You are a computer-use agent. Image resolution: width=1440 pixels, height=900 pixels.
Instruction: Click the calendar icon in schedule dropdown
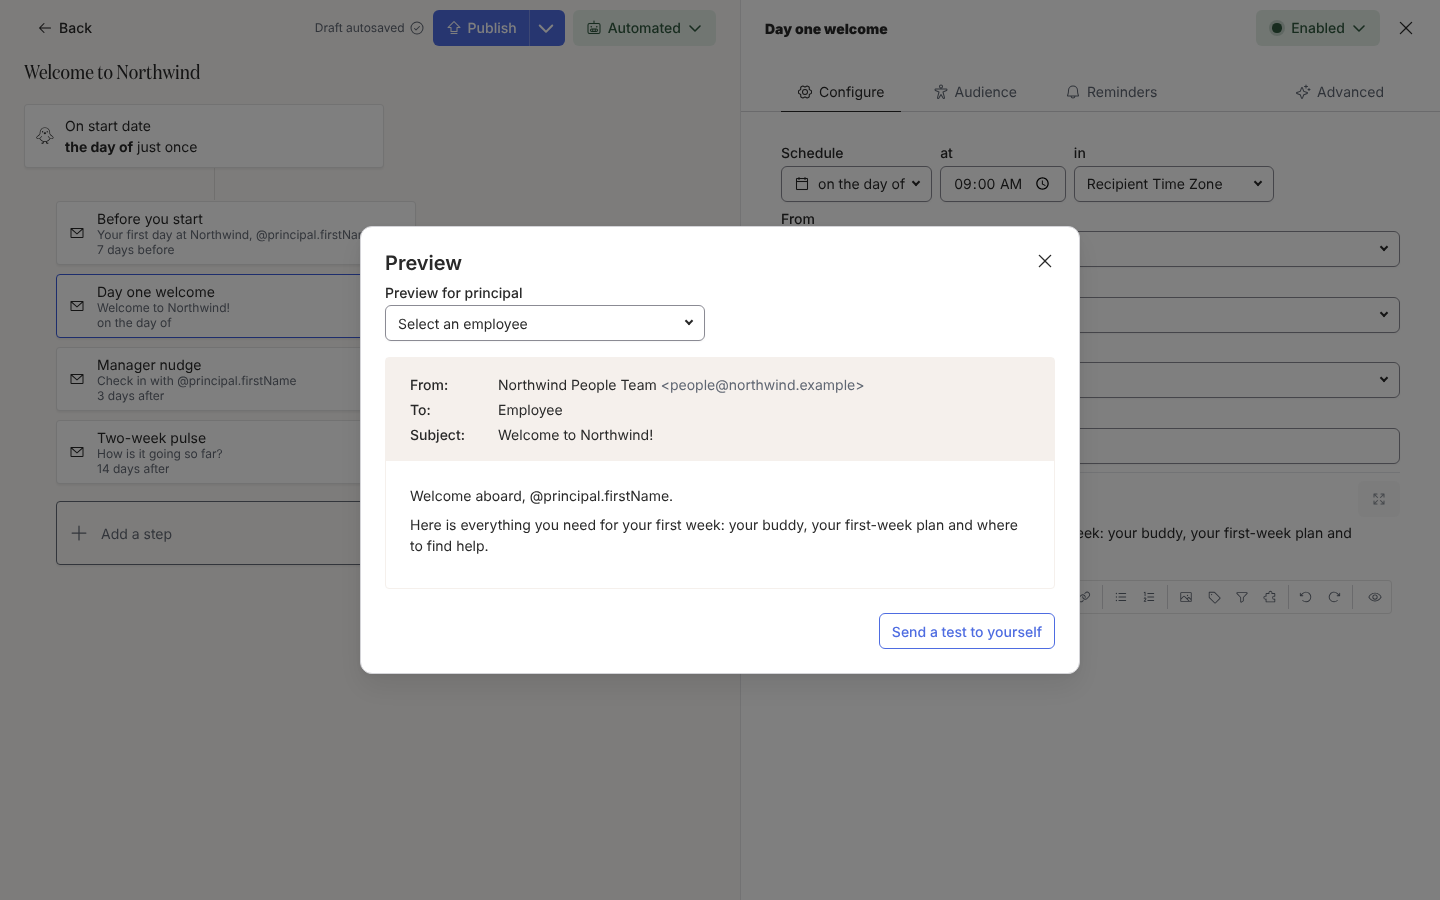click(802, 184)
